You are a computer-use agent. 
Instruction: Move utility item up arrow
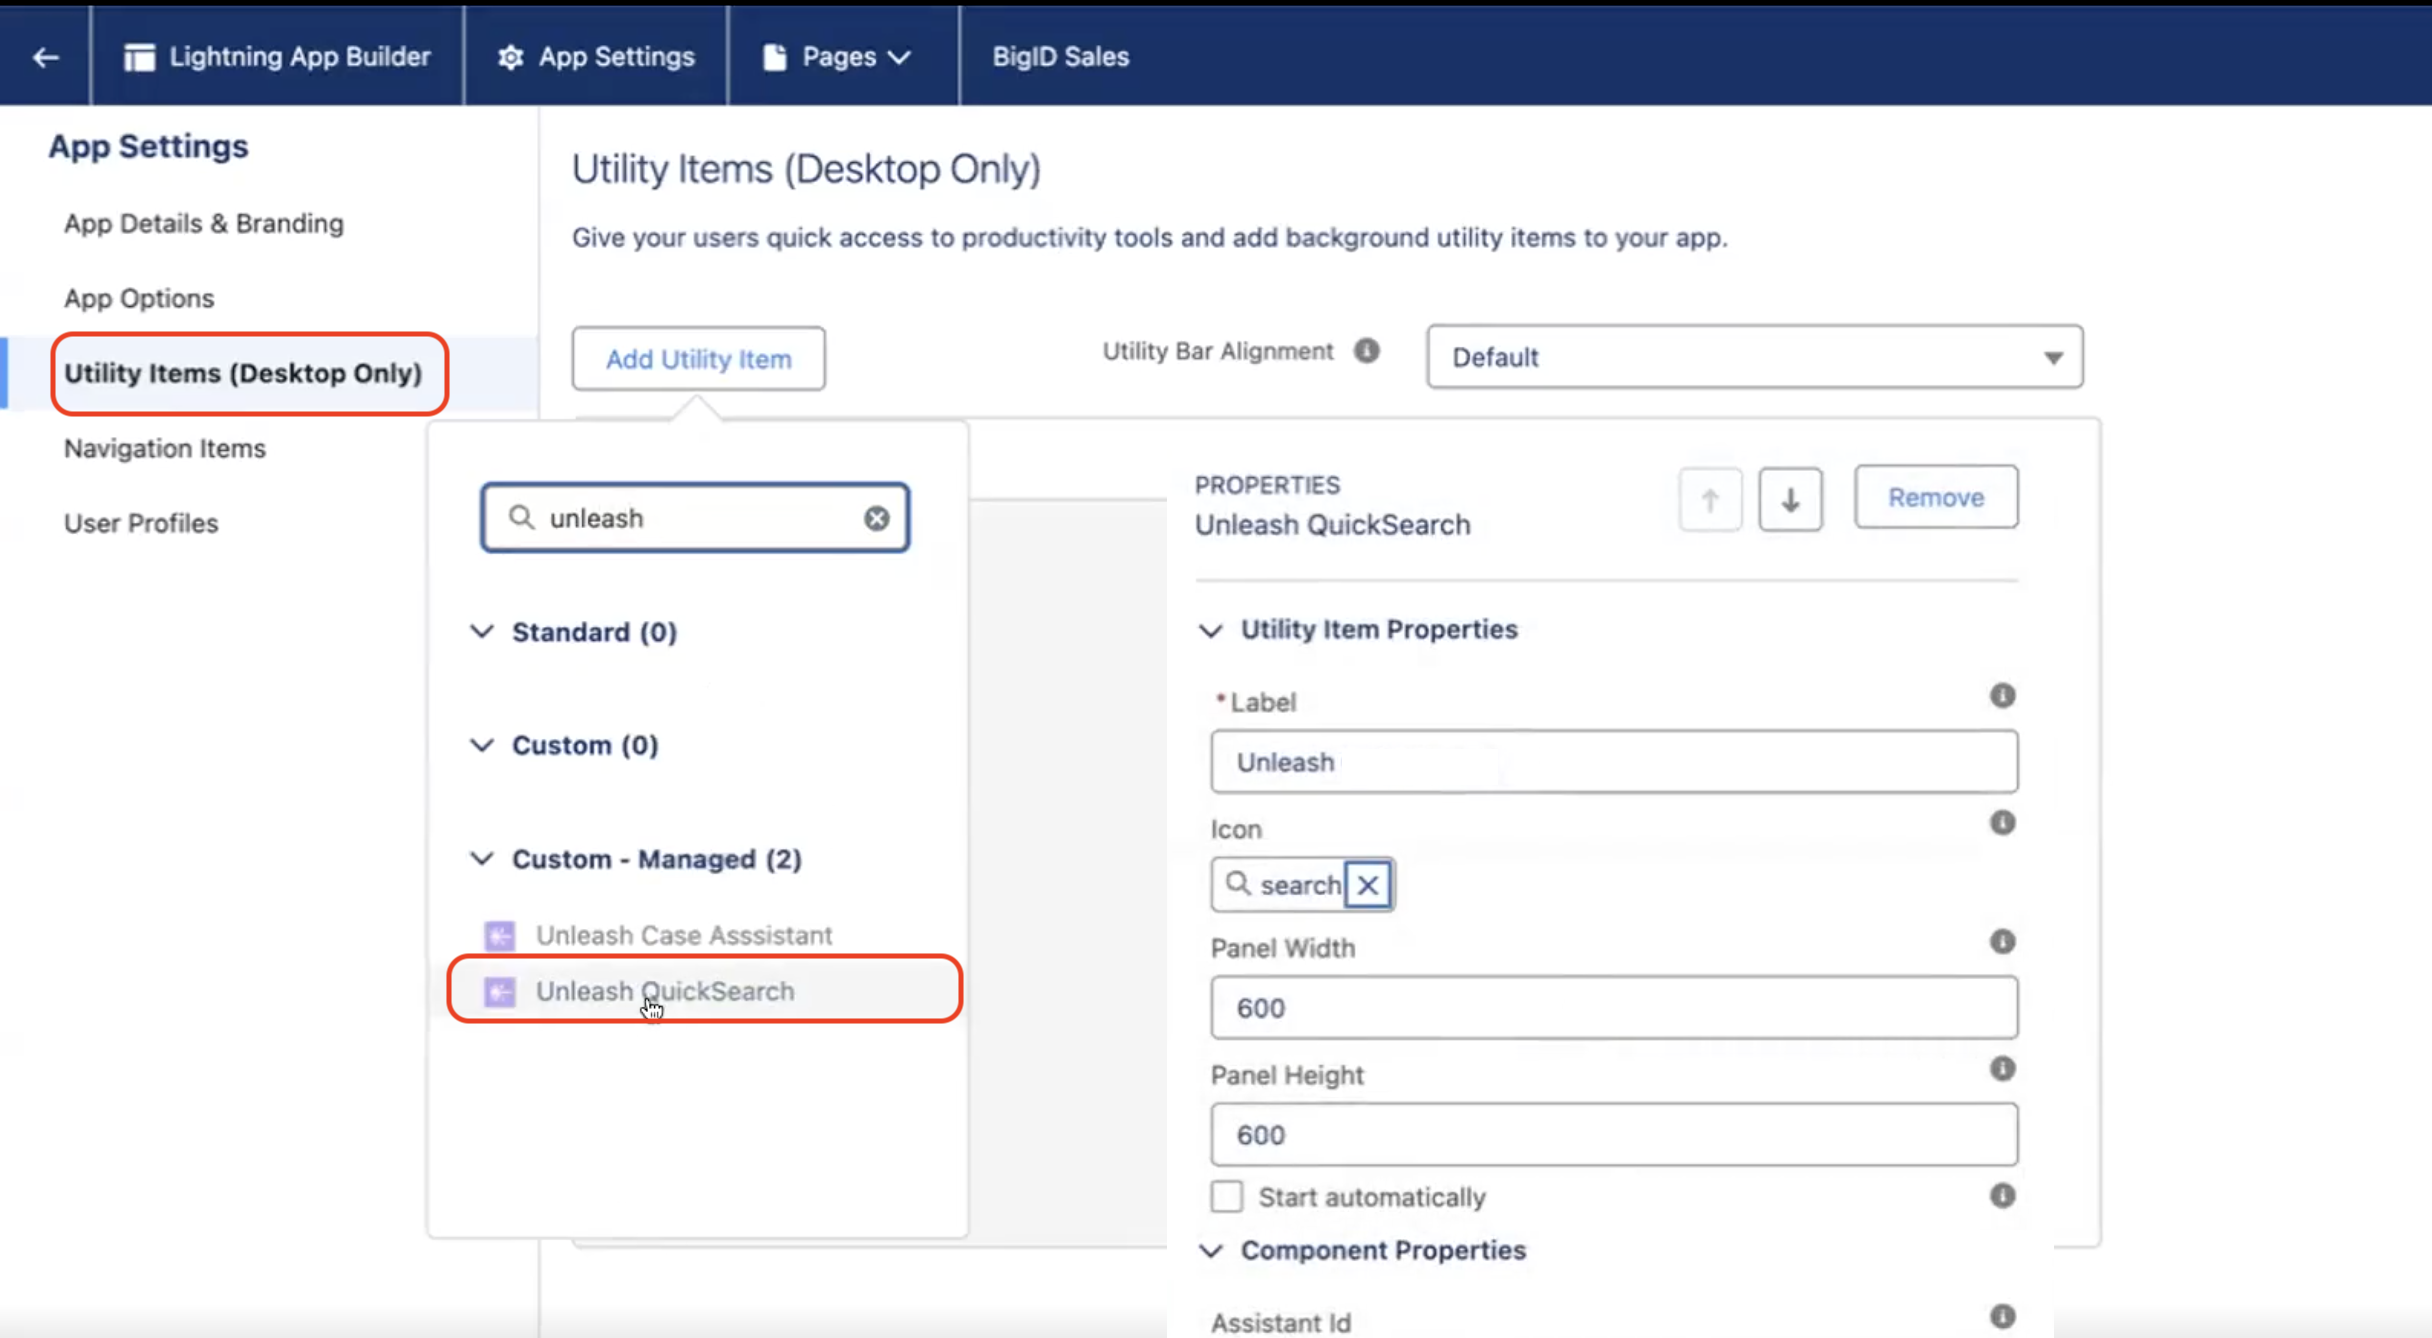tap(1710, 499)
